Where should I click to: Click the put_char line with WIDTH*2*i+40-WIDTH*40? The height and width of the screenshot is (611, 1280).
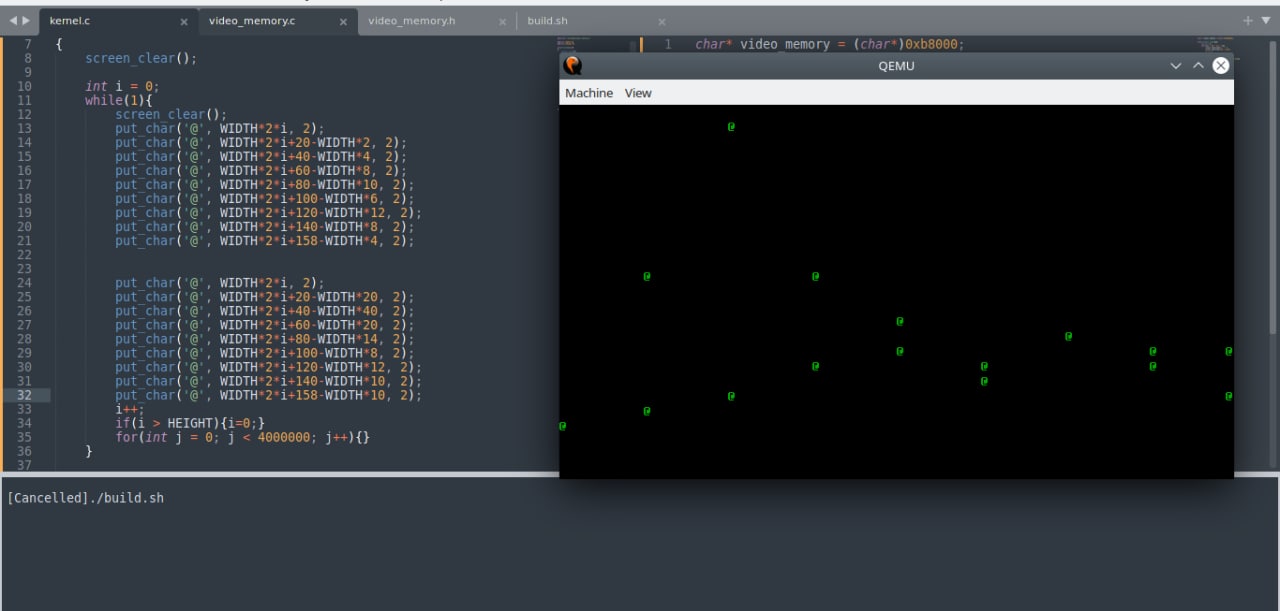pos(260,311)
